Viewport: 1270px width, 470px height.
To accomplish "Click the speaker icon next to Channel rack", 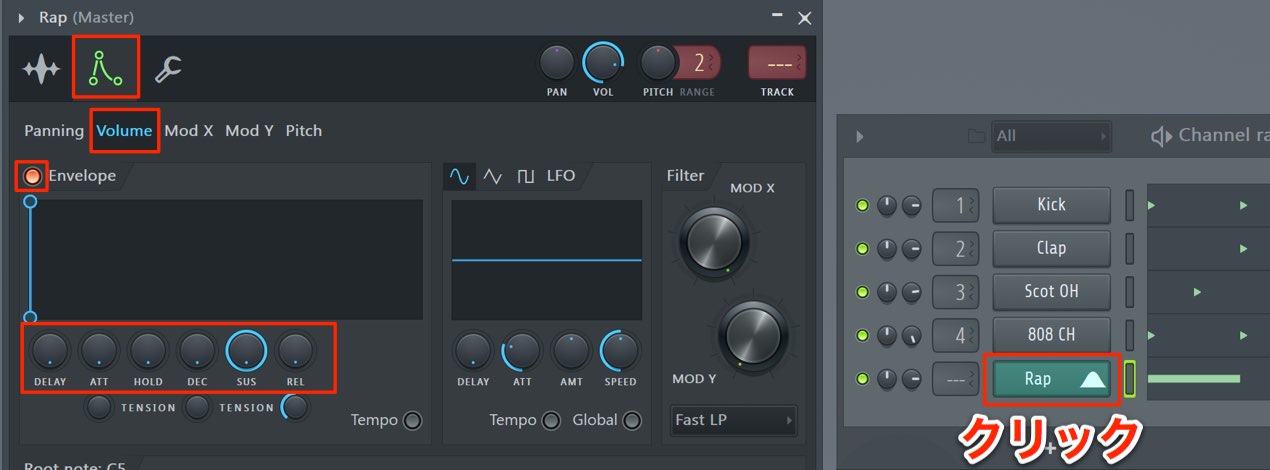I will (1161, 136).
